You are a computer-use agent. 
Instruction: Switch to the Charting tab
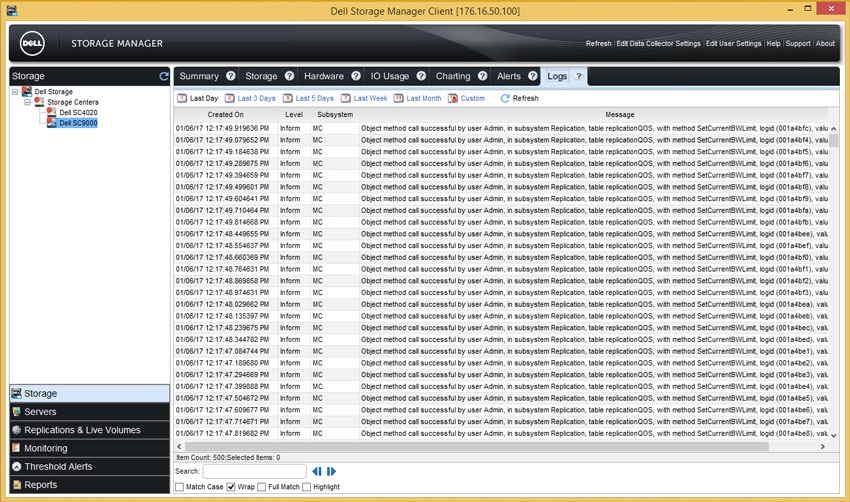pyautogui.click(x=453, y=76)
